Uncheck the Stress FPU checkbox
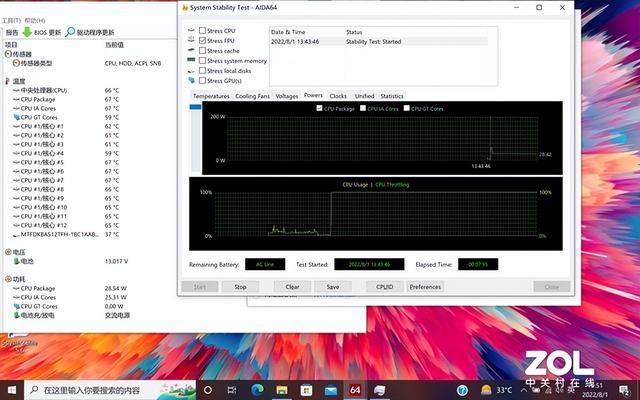The height and width of the screenshot is (400, 640). [202, 40]
